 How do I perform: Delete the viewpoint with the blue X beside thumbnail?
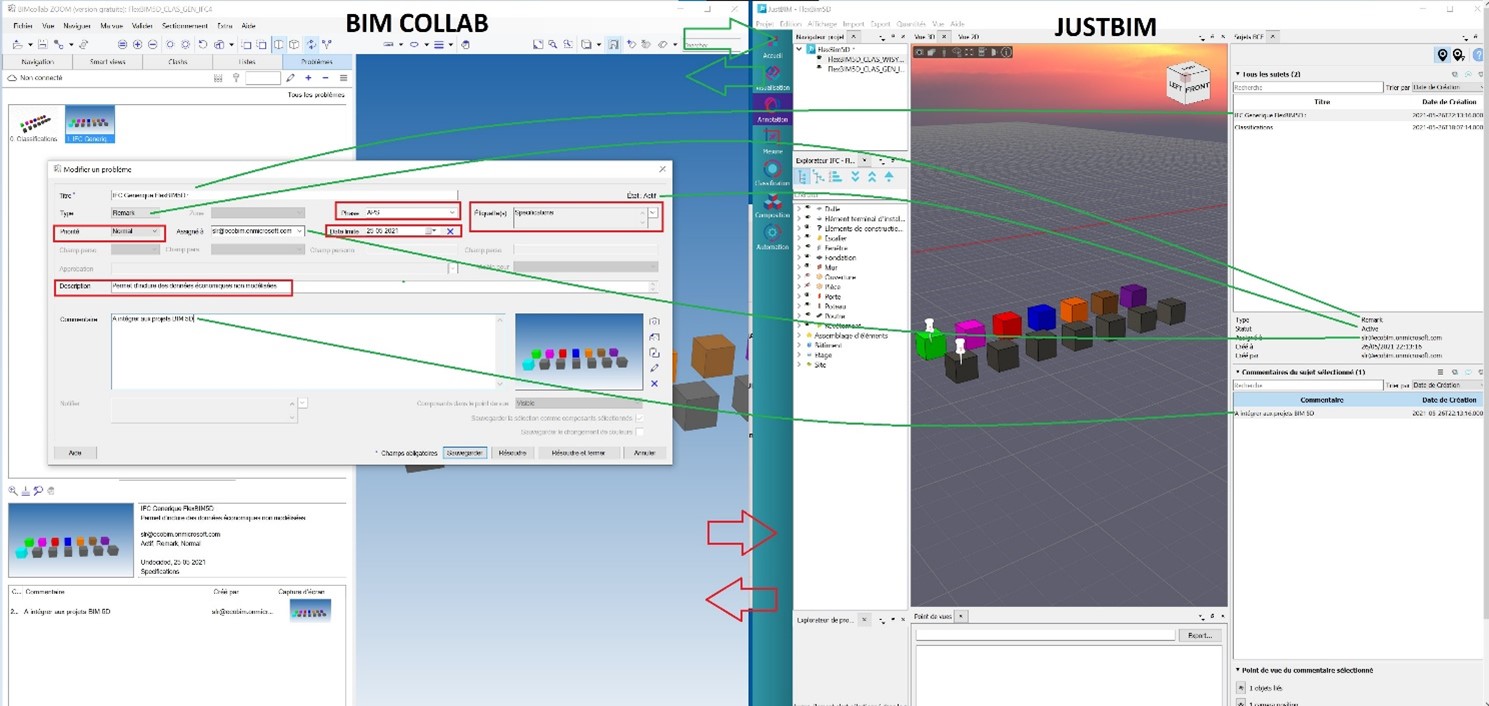[x=654, y=384]
